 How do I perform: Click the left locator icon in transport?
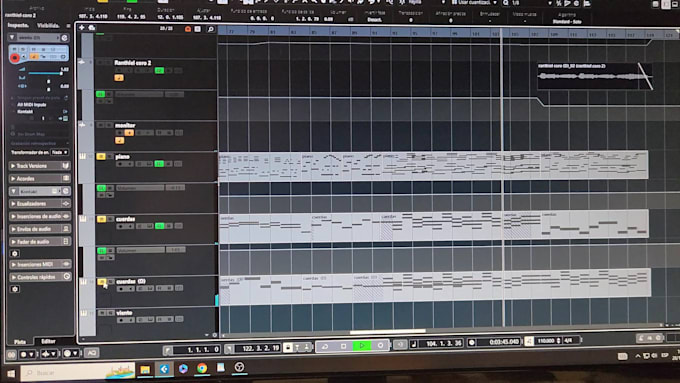tap(167, 350)
